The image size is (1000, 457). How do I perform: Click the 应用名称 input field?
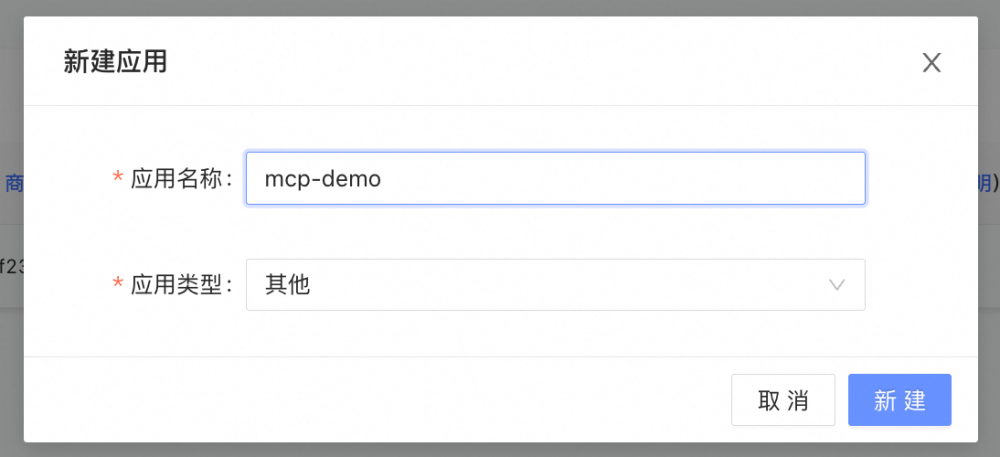(x=555, y=178)
